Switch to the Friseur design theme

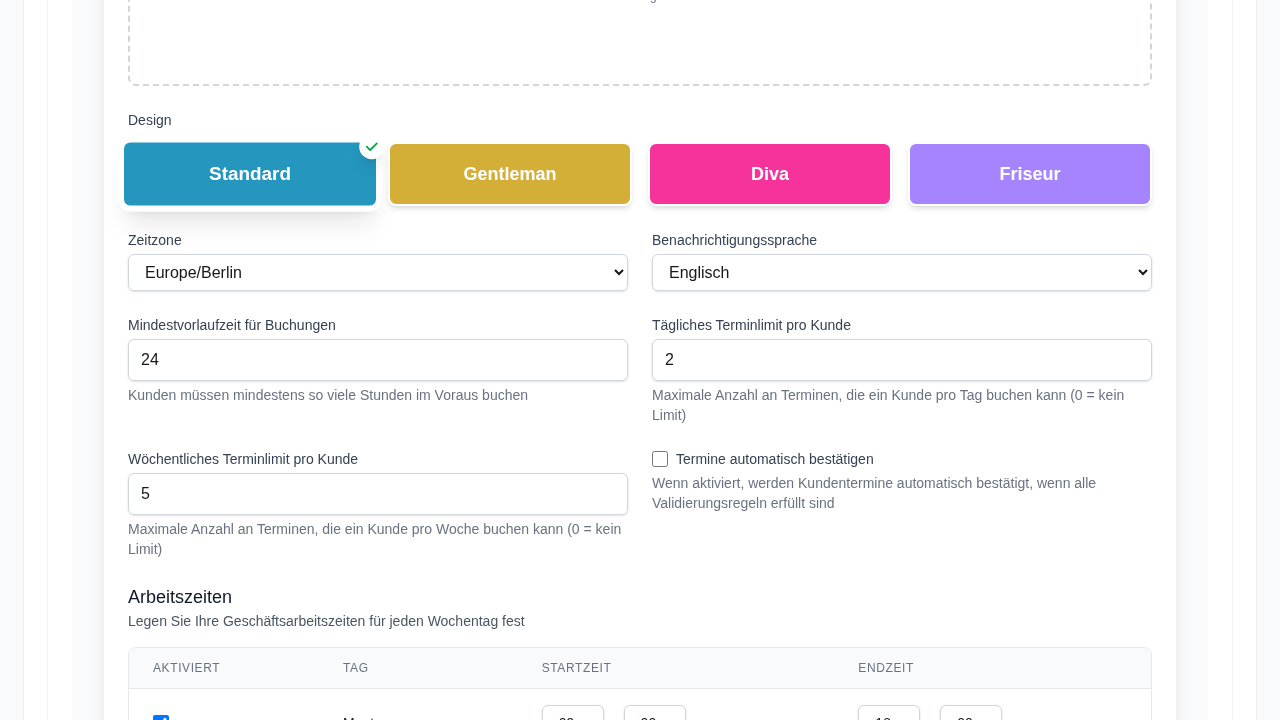pos(1030,174)
